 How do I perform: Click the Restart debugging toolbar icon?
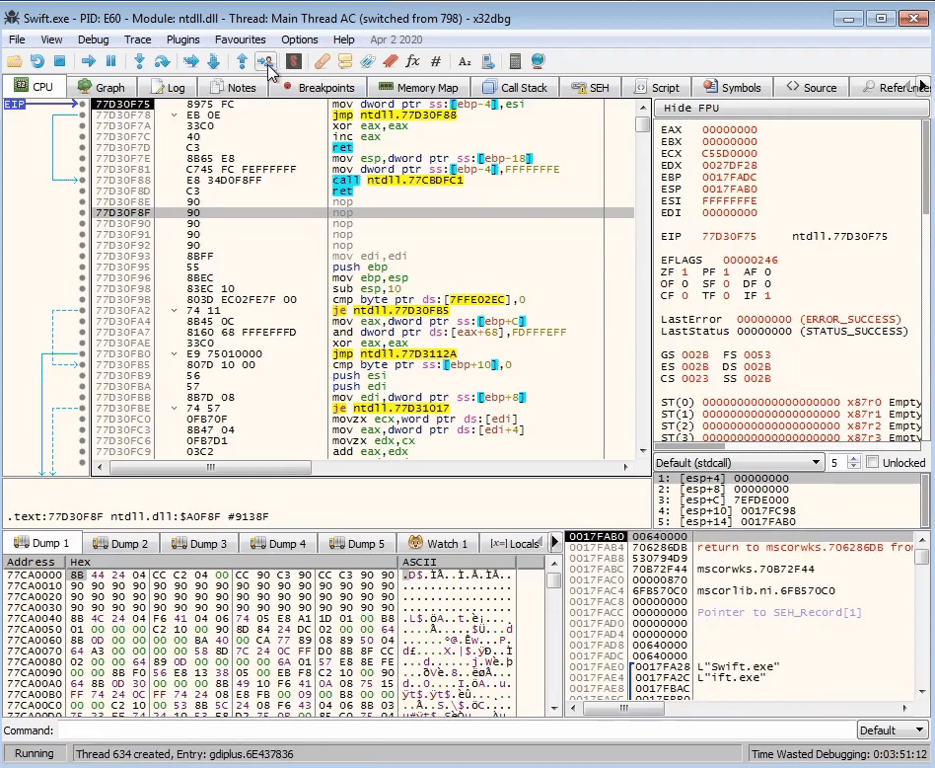(x=37, y=62)
